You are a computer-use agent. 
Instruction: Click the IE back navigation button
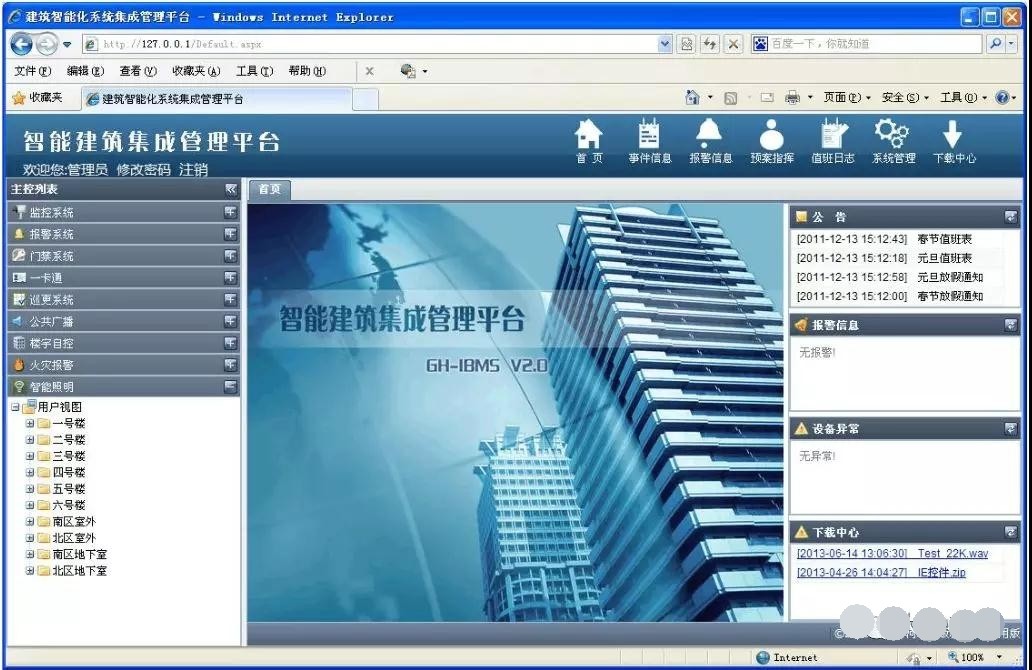coord(22,44)
